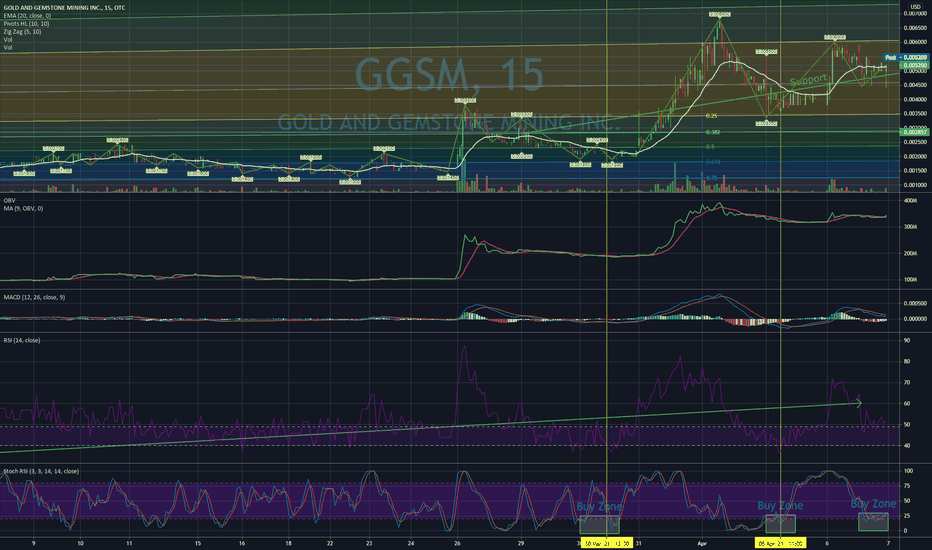This screenshot has height=550, width=932.
Task: Click the 0.618 Fibonacci level label
Action: pos(713,162)
